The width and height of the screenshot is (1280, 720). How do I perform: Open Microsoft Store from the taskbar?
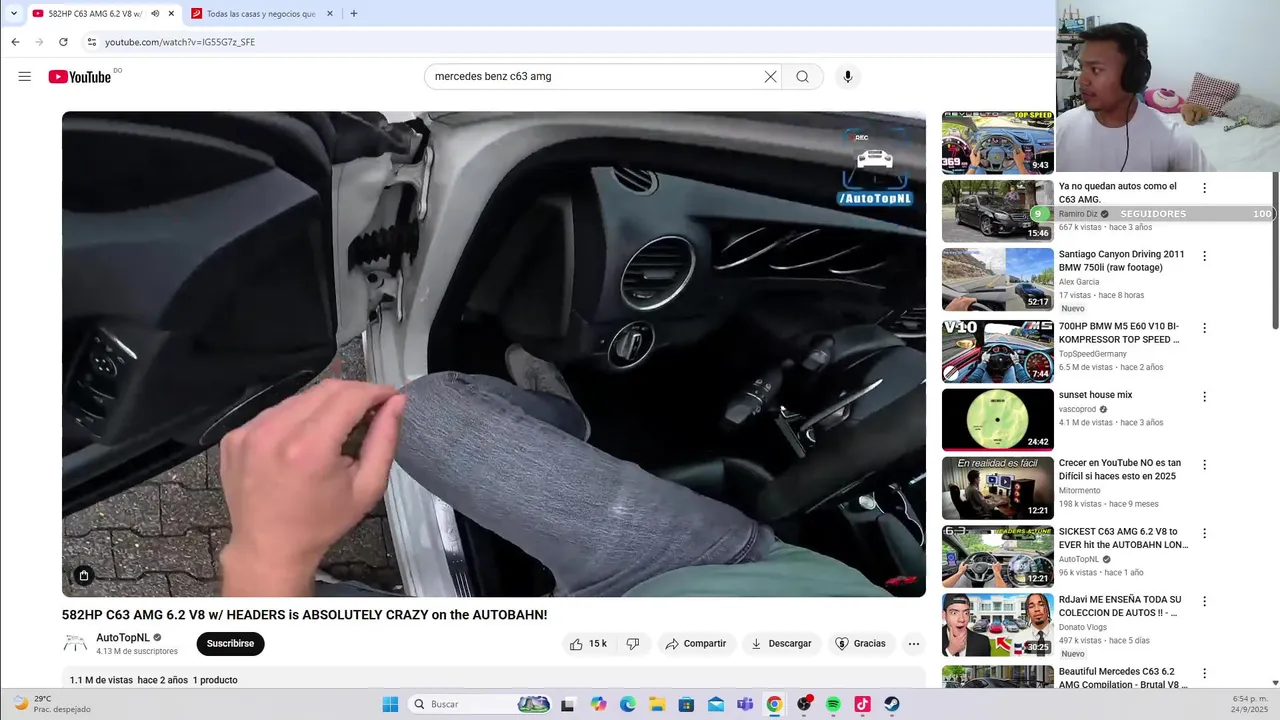pos(686,704)
